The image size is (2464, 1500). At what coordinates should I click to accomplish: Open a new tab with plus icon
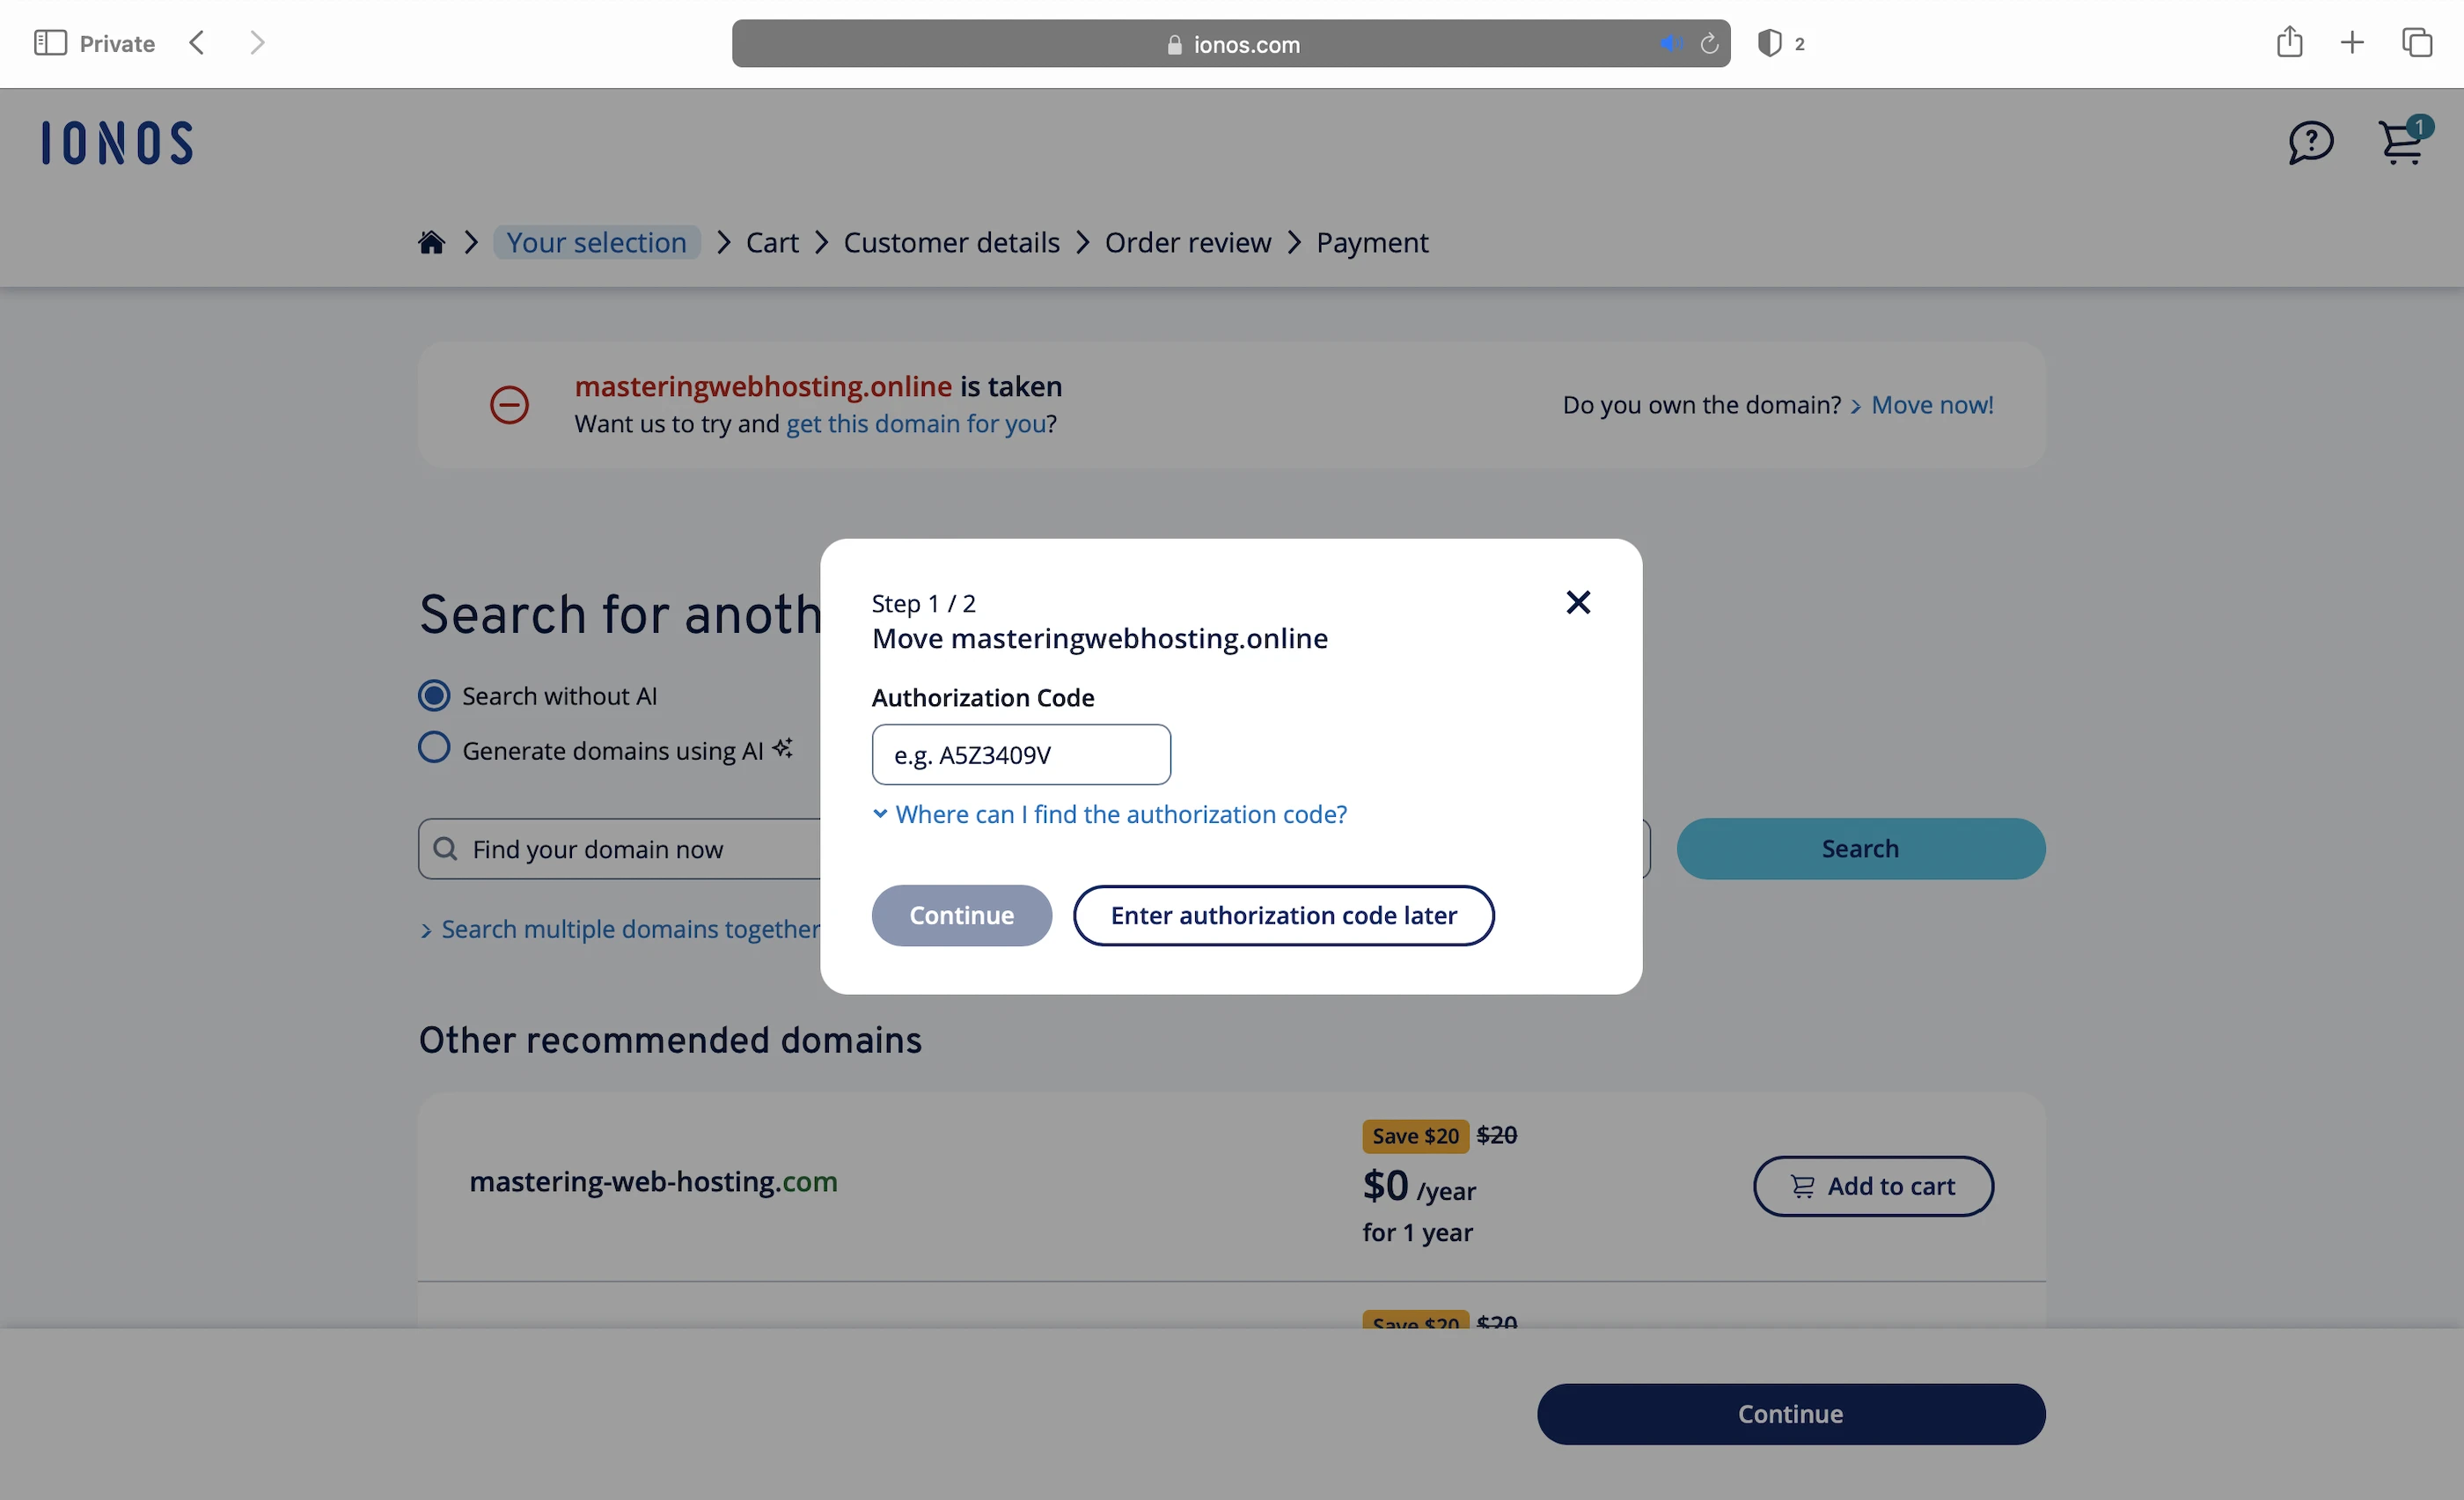[2352, 43]
